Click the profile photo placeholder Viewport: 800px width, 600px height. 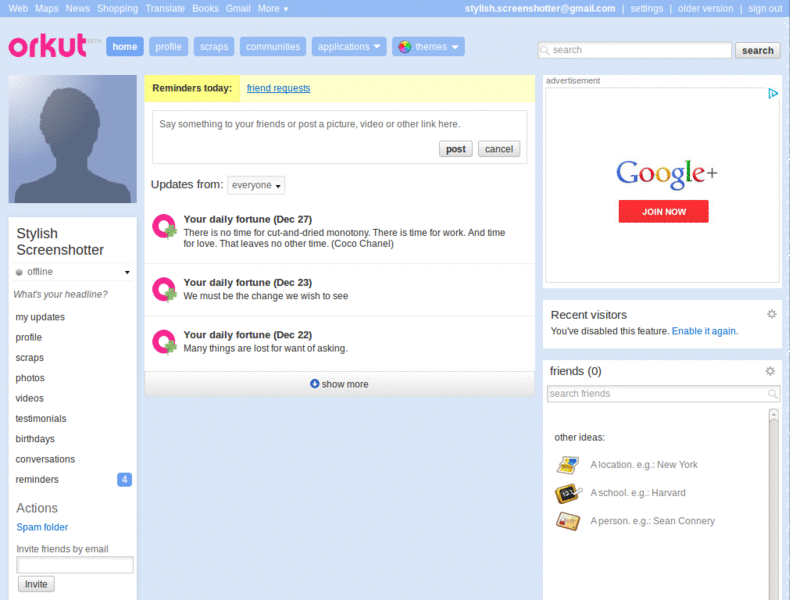[72, 139]
